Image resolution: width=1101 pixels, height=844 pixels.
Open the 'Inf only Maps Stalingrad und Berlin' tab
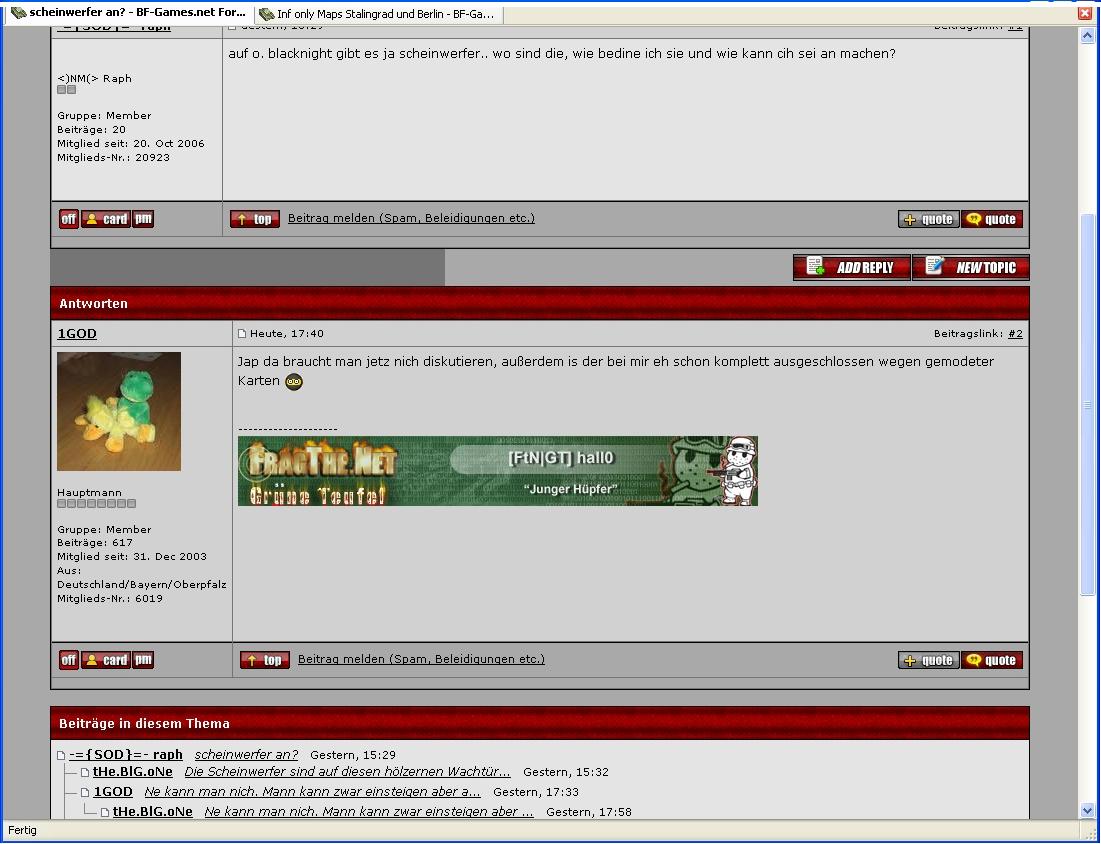378,14
